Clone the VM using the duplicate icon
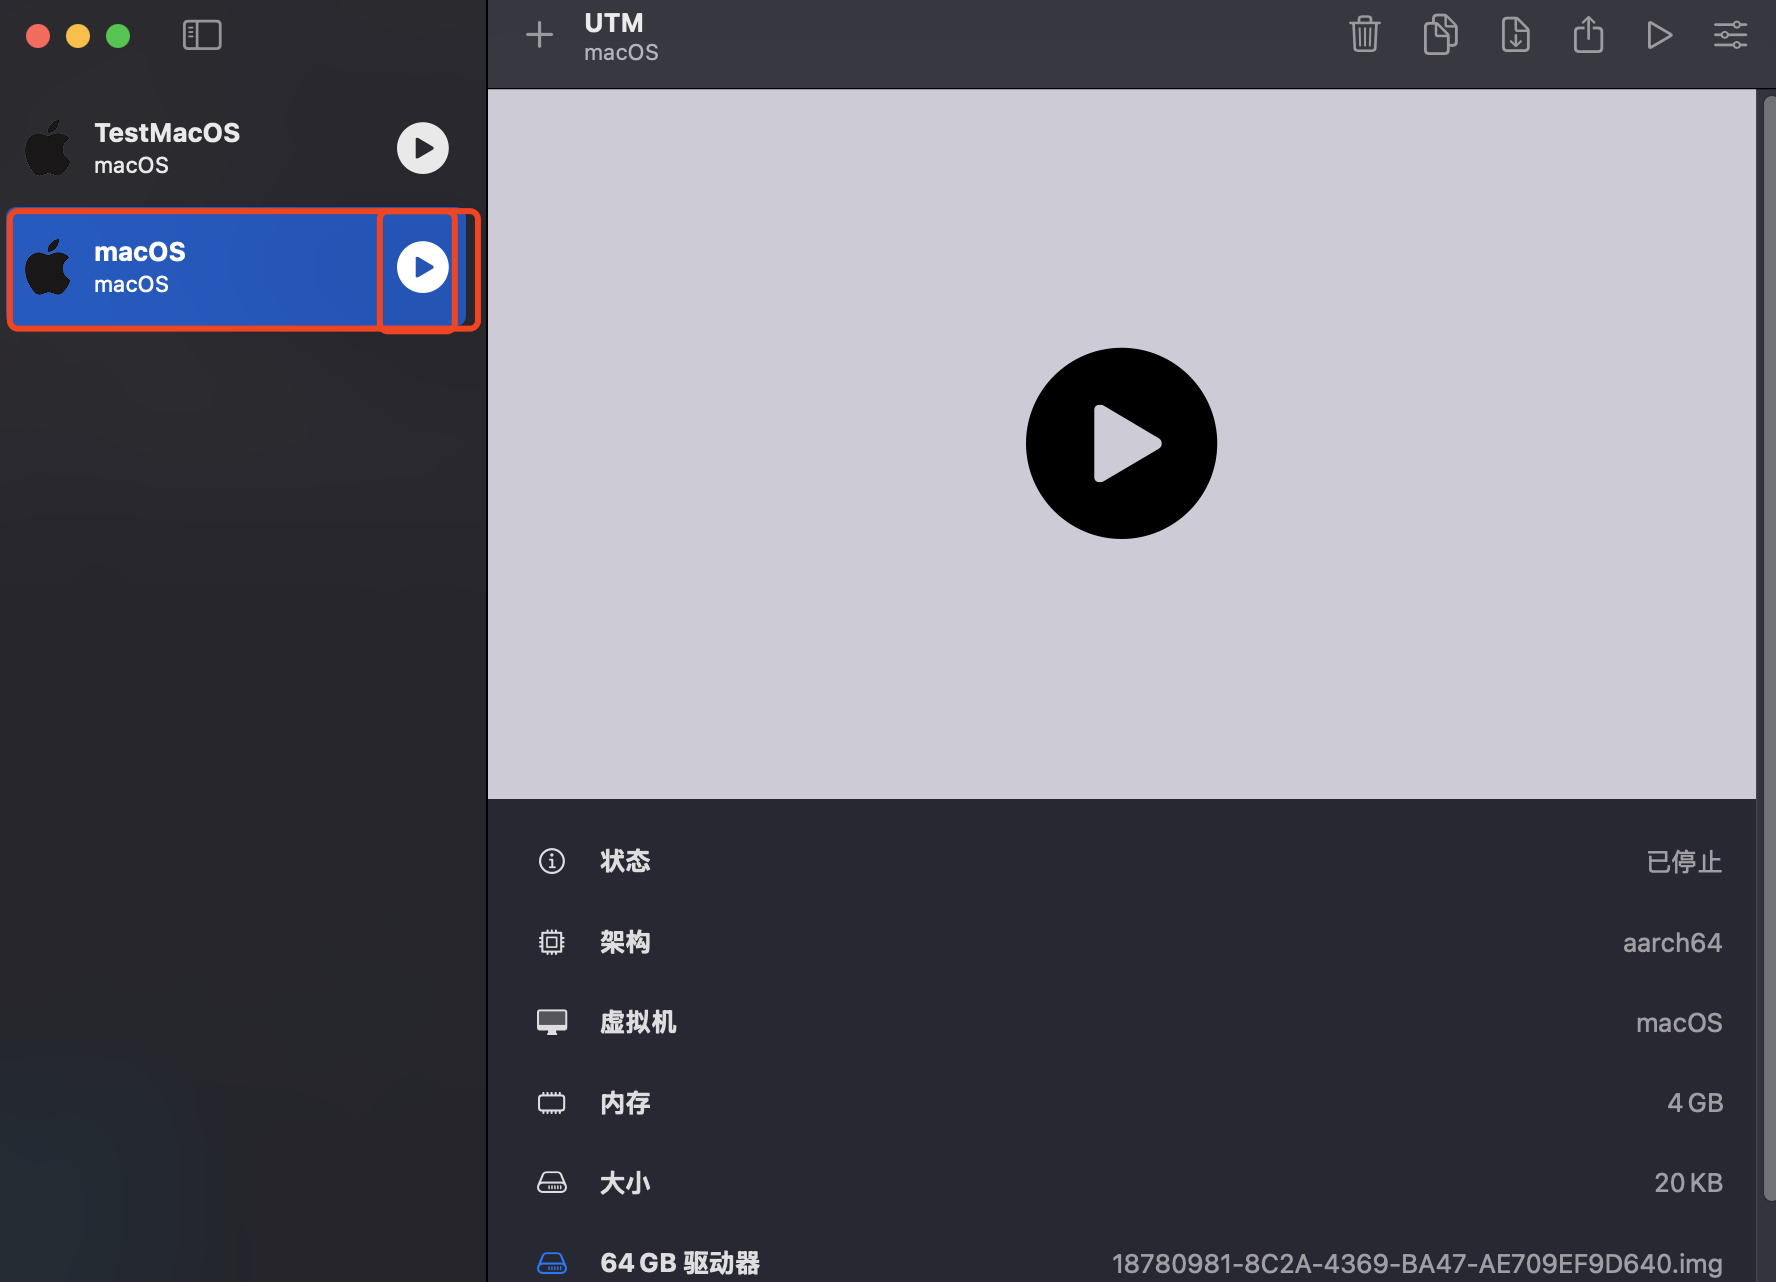The width and height of the screenshot is (1776, 1282). pyautogui.click(x=1440, y=35)
